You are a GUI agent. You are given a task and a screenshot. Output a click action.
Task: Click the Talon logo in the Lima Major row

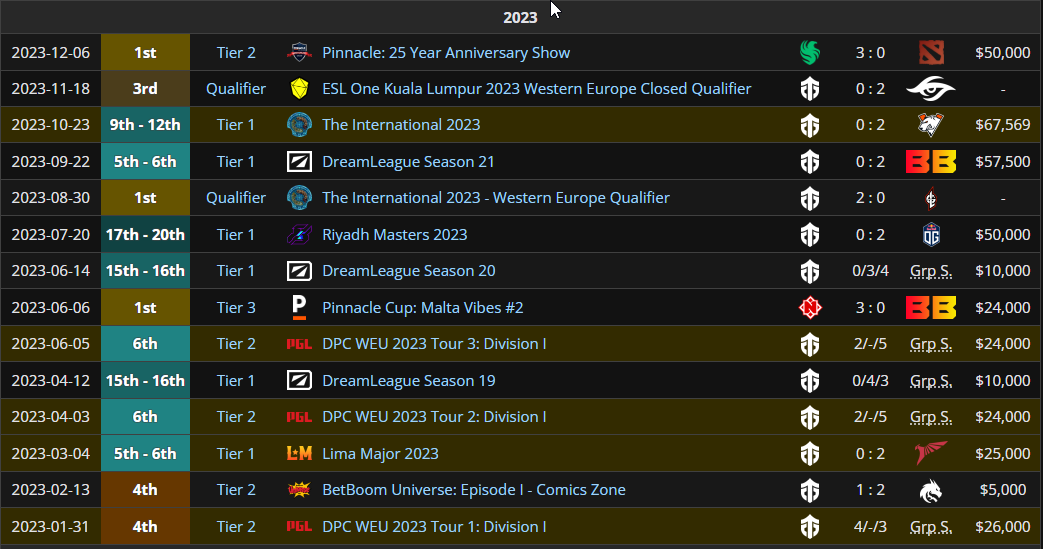click(x=930, y=454)
